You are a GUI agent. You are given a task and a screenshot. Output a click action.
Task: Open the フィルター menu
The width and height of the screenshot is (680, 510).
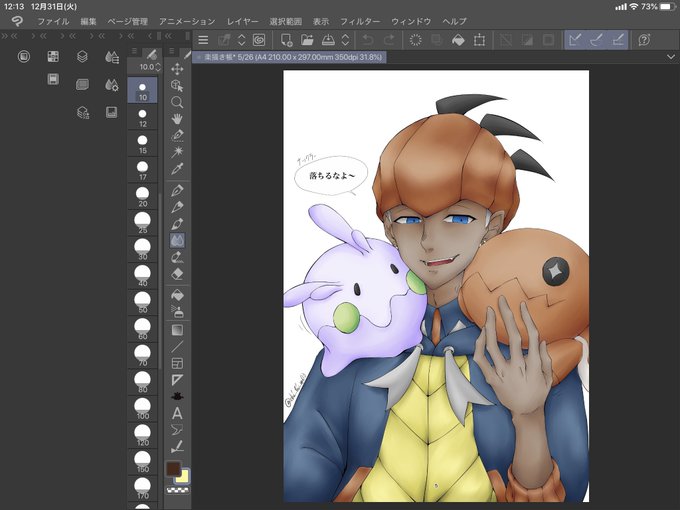pyautogui.click(x=360, y=21)
